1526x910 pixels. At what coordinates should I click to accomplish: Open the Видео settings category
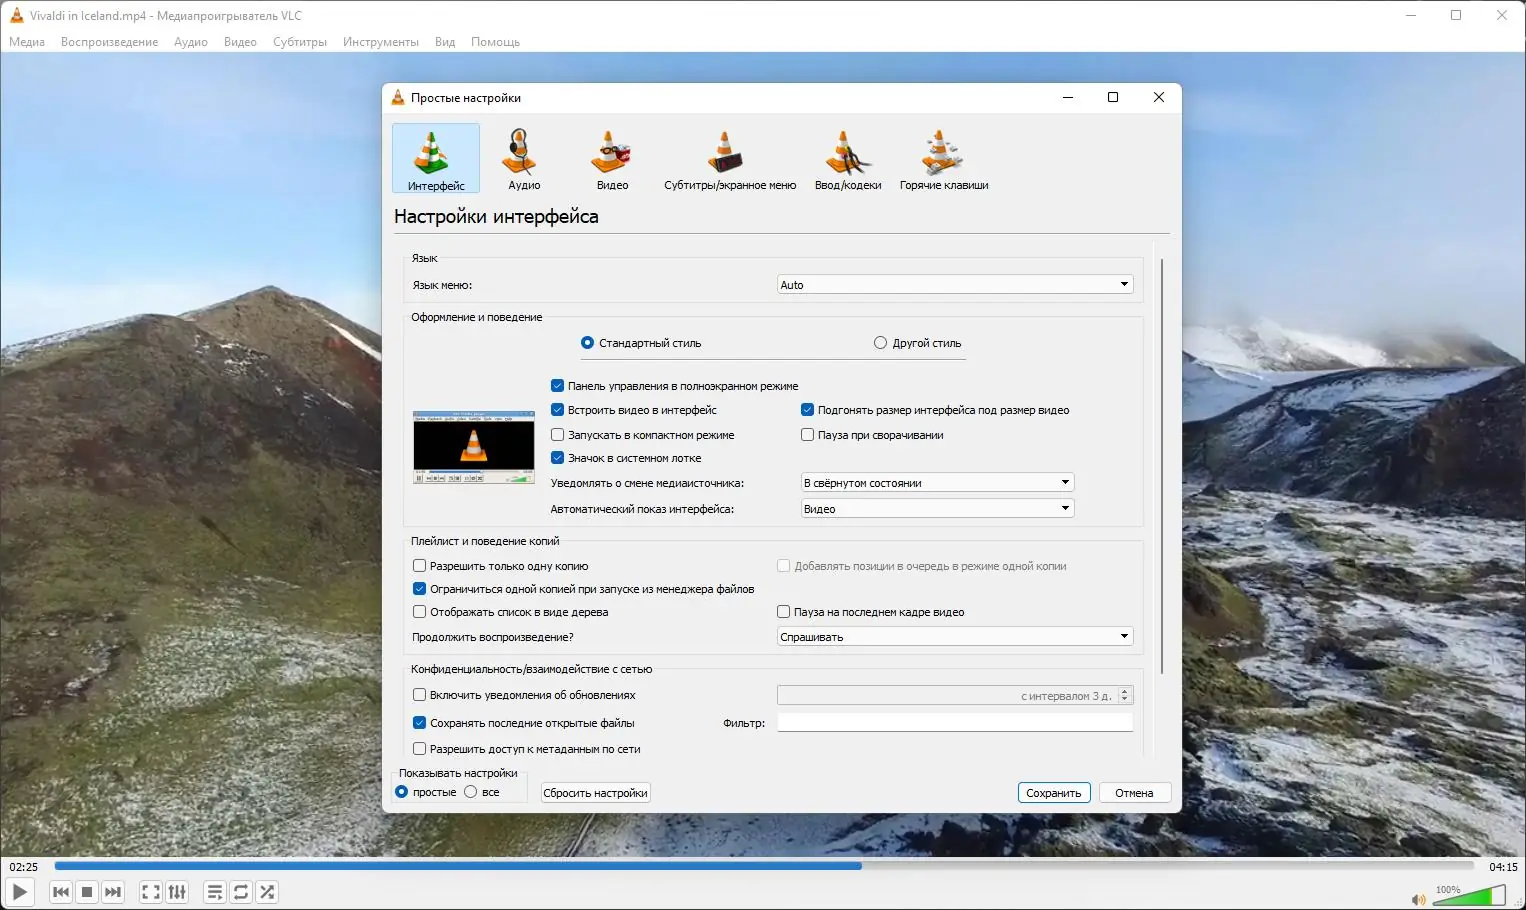612,158
